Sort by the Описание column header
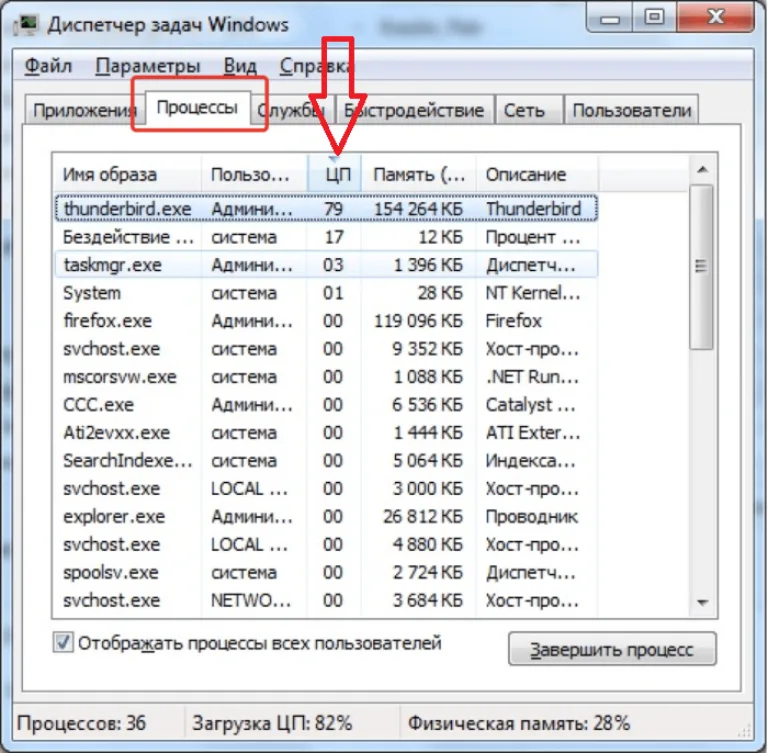This screenshot has width=768, height=753. pyautogui.click(x=536, y=174)
